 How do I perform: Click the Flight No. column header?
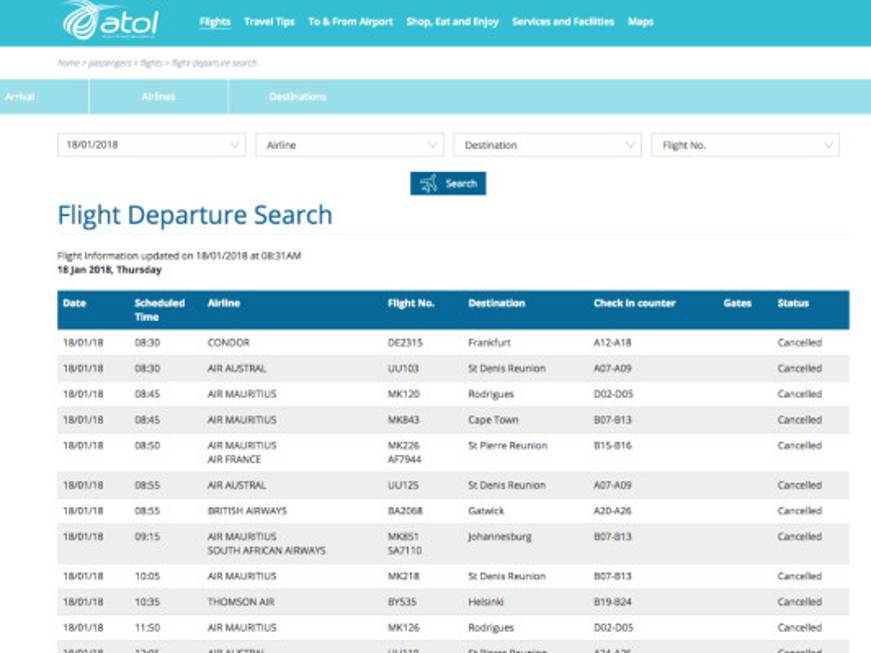(411, 303)
